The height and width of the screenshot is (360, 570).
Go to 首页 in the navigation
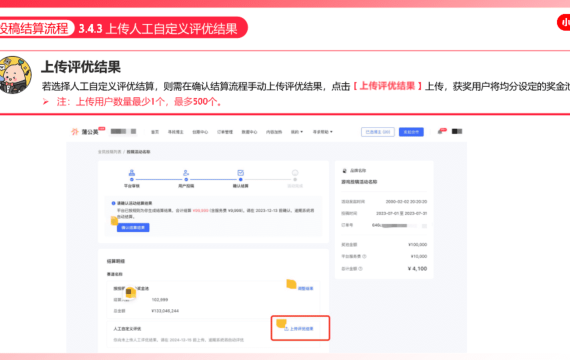pyautogui.click(x=155, y=132)
